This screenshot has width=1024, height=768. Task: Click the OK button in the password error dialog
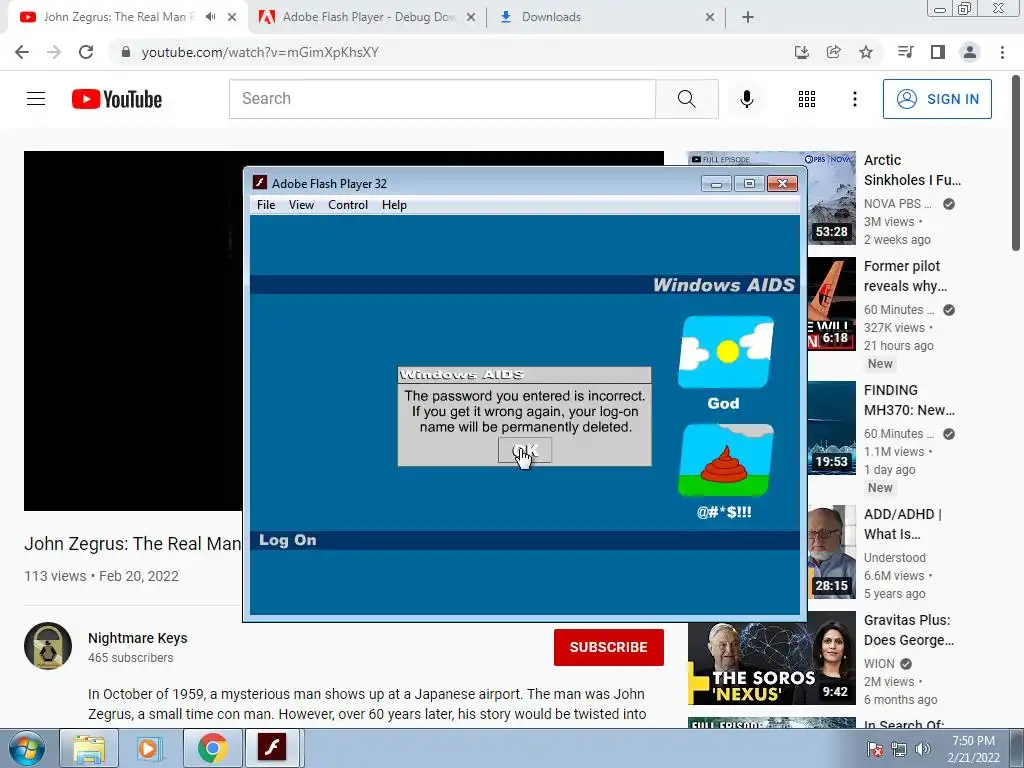click(524, 451)
